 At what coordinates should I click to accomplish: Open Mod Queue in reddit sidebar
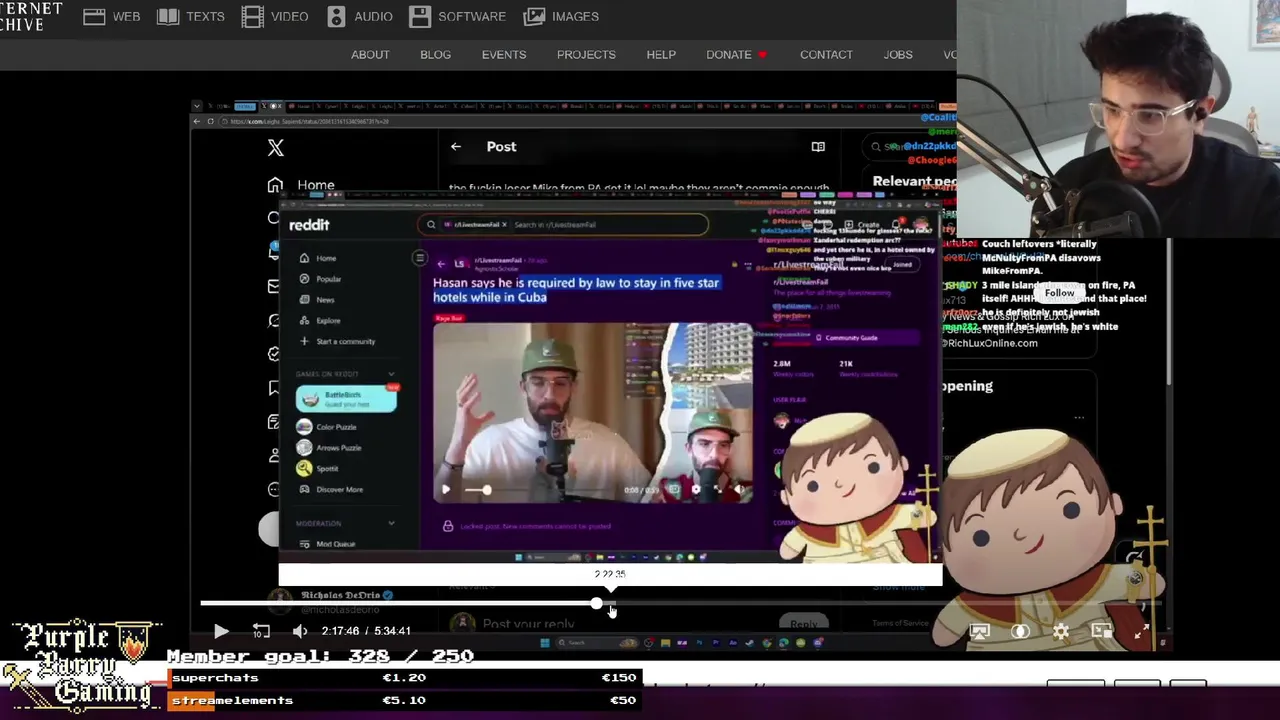327,544
